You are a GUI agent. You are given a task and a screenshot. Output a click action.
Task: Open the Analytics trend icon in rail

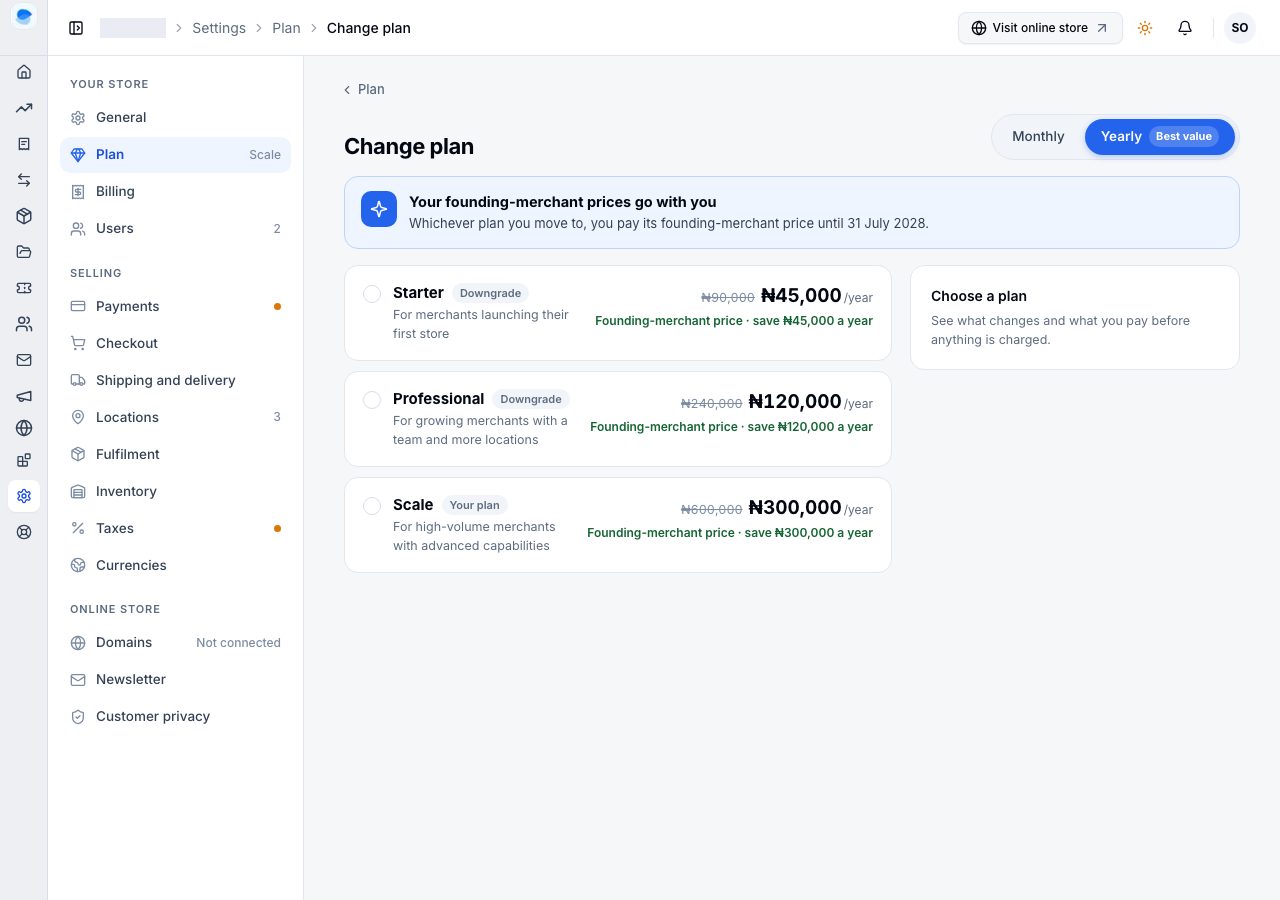click(x=24, y=108)
